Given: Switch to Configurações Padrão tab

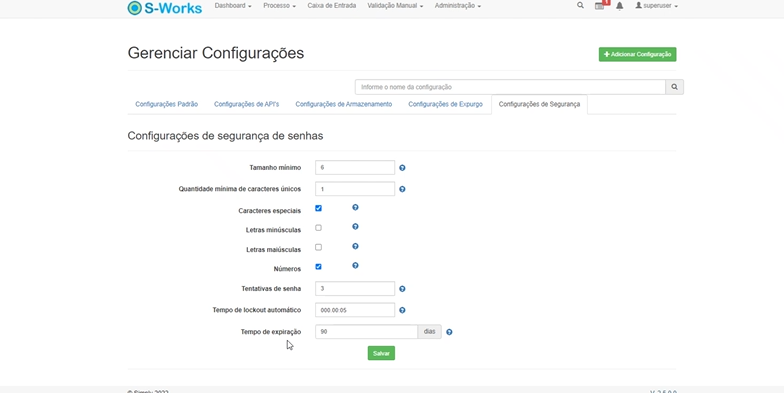Looking at the screenshot, I should [166, 104].
